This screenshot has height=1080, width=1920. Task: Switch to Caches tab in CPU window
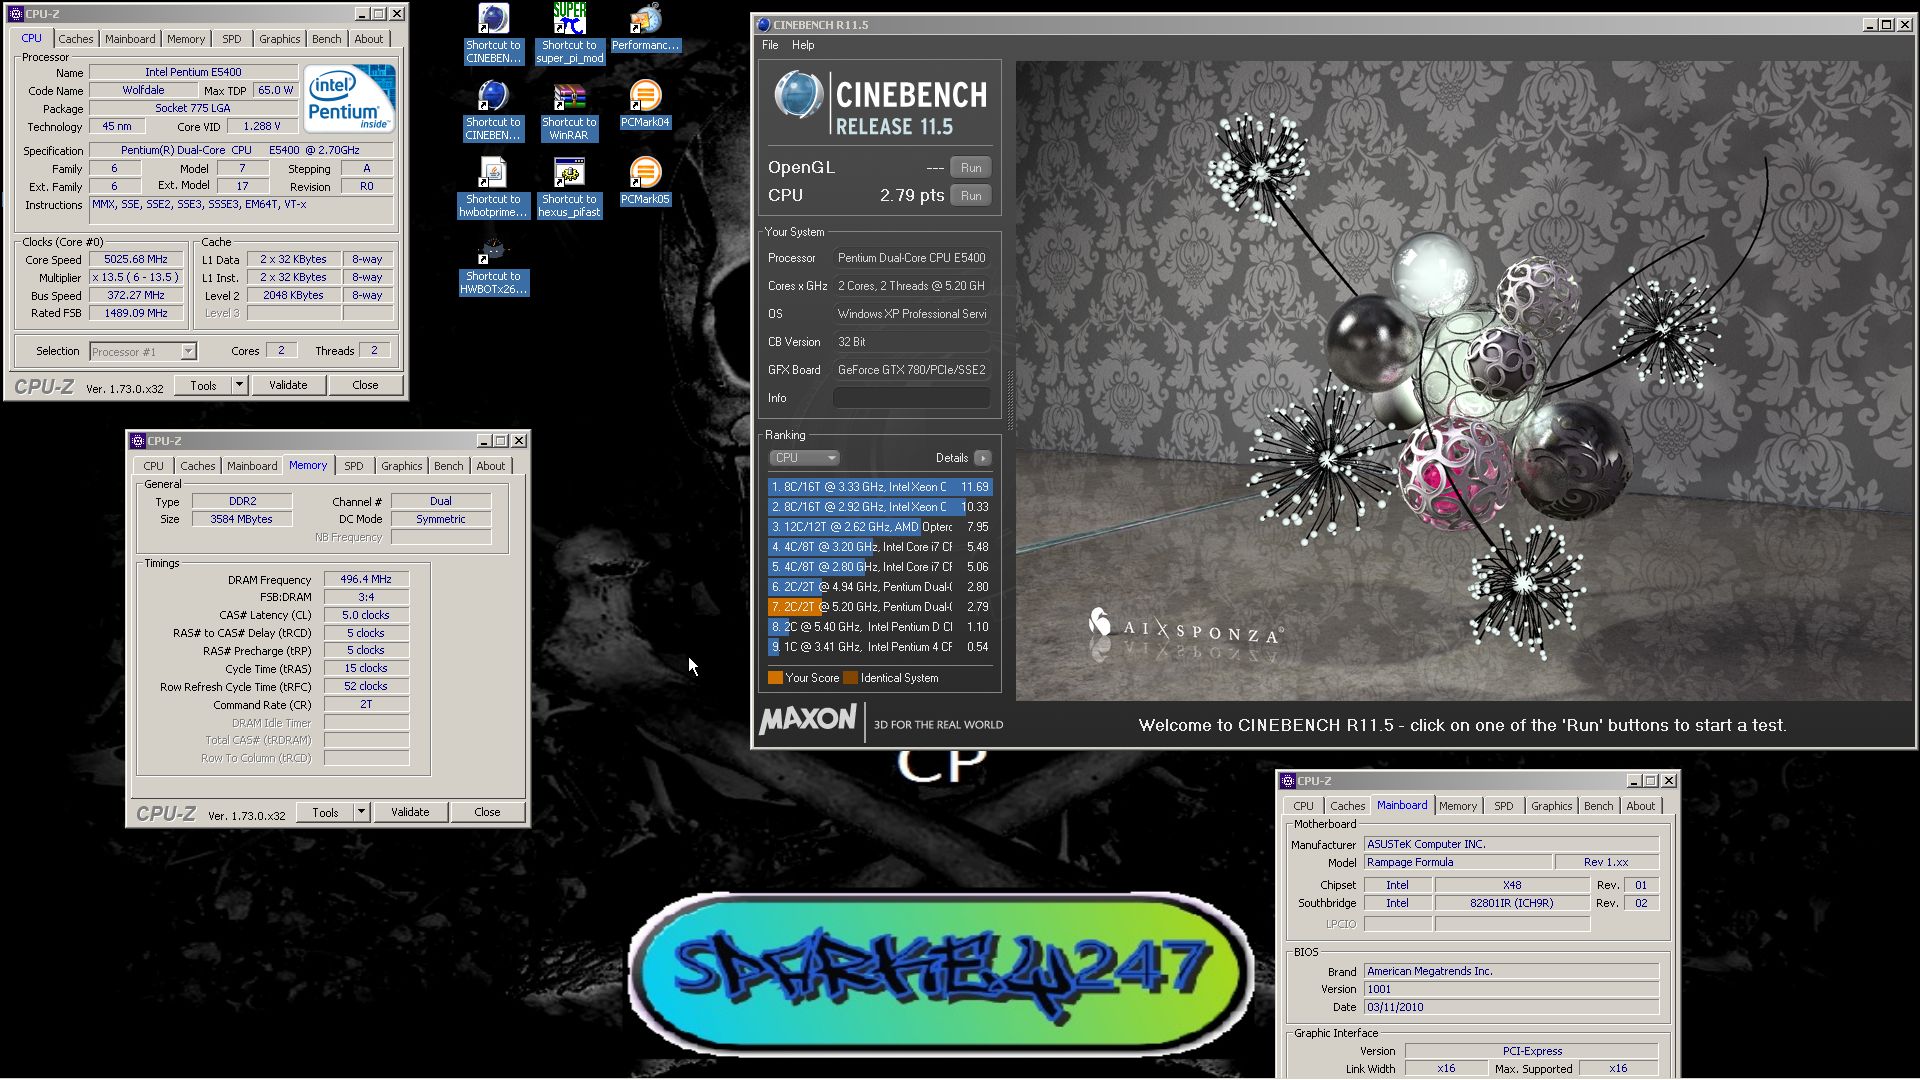(x=76, y=39)
